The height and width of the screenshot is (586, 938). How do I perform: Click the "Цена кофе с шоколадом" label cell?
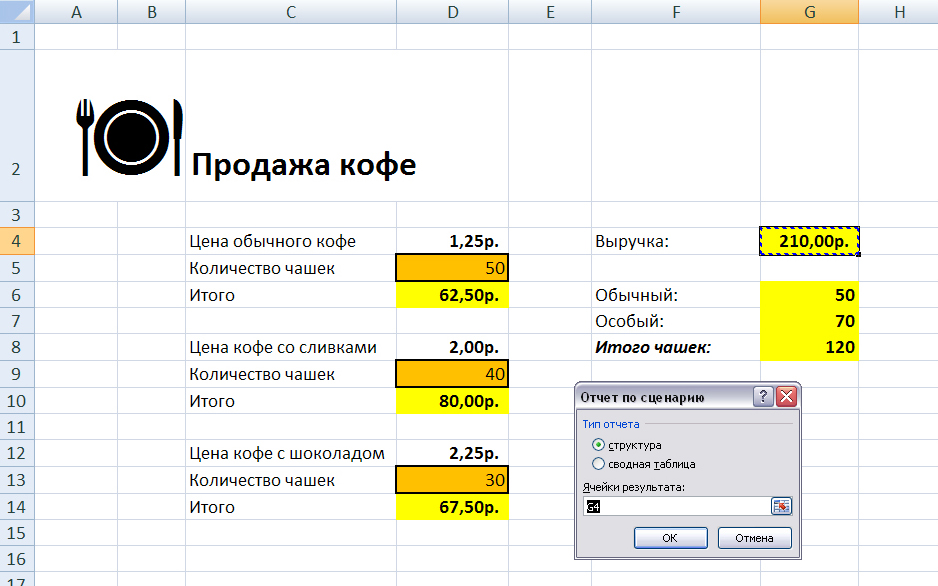click(291, 453)
